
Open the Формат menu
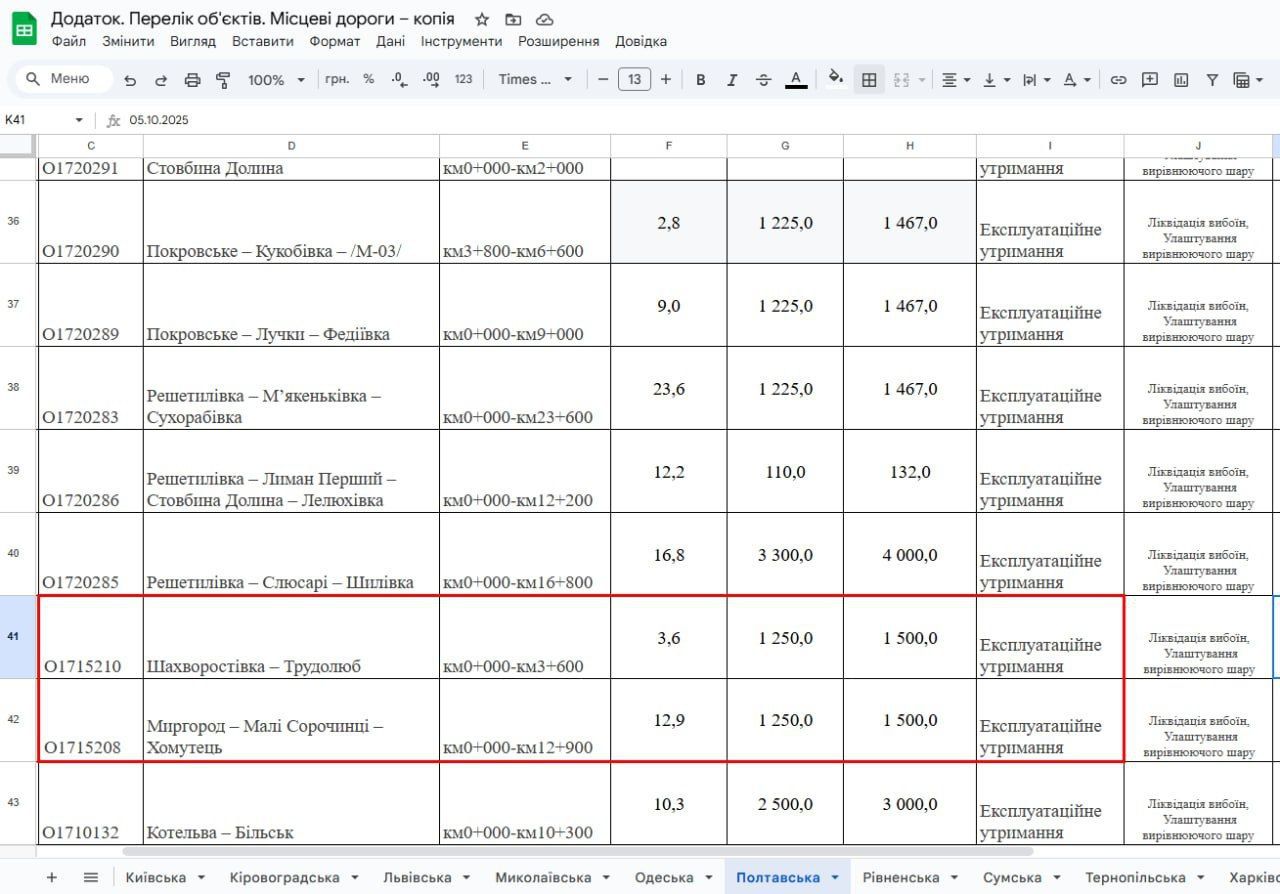point(334,41)
